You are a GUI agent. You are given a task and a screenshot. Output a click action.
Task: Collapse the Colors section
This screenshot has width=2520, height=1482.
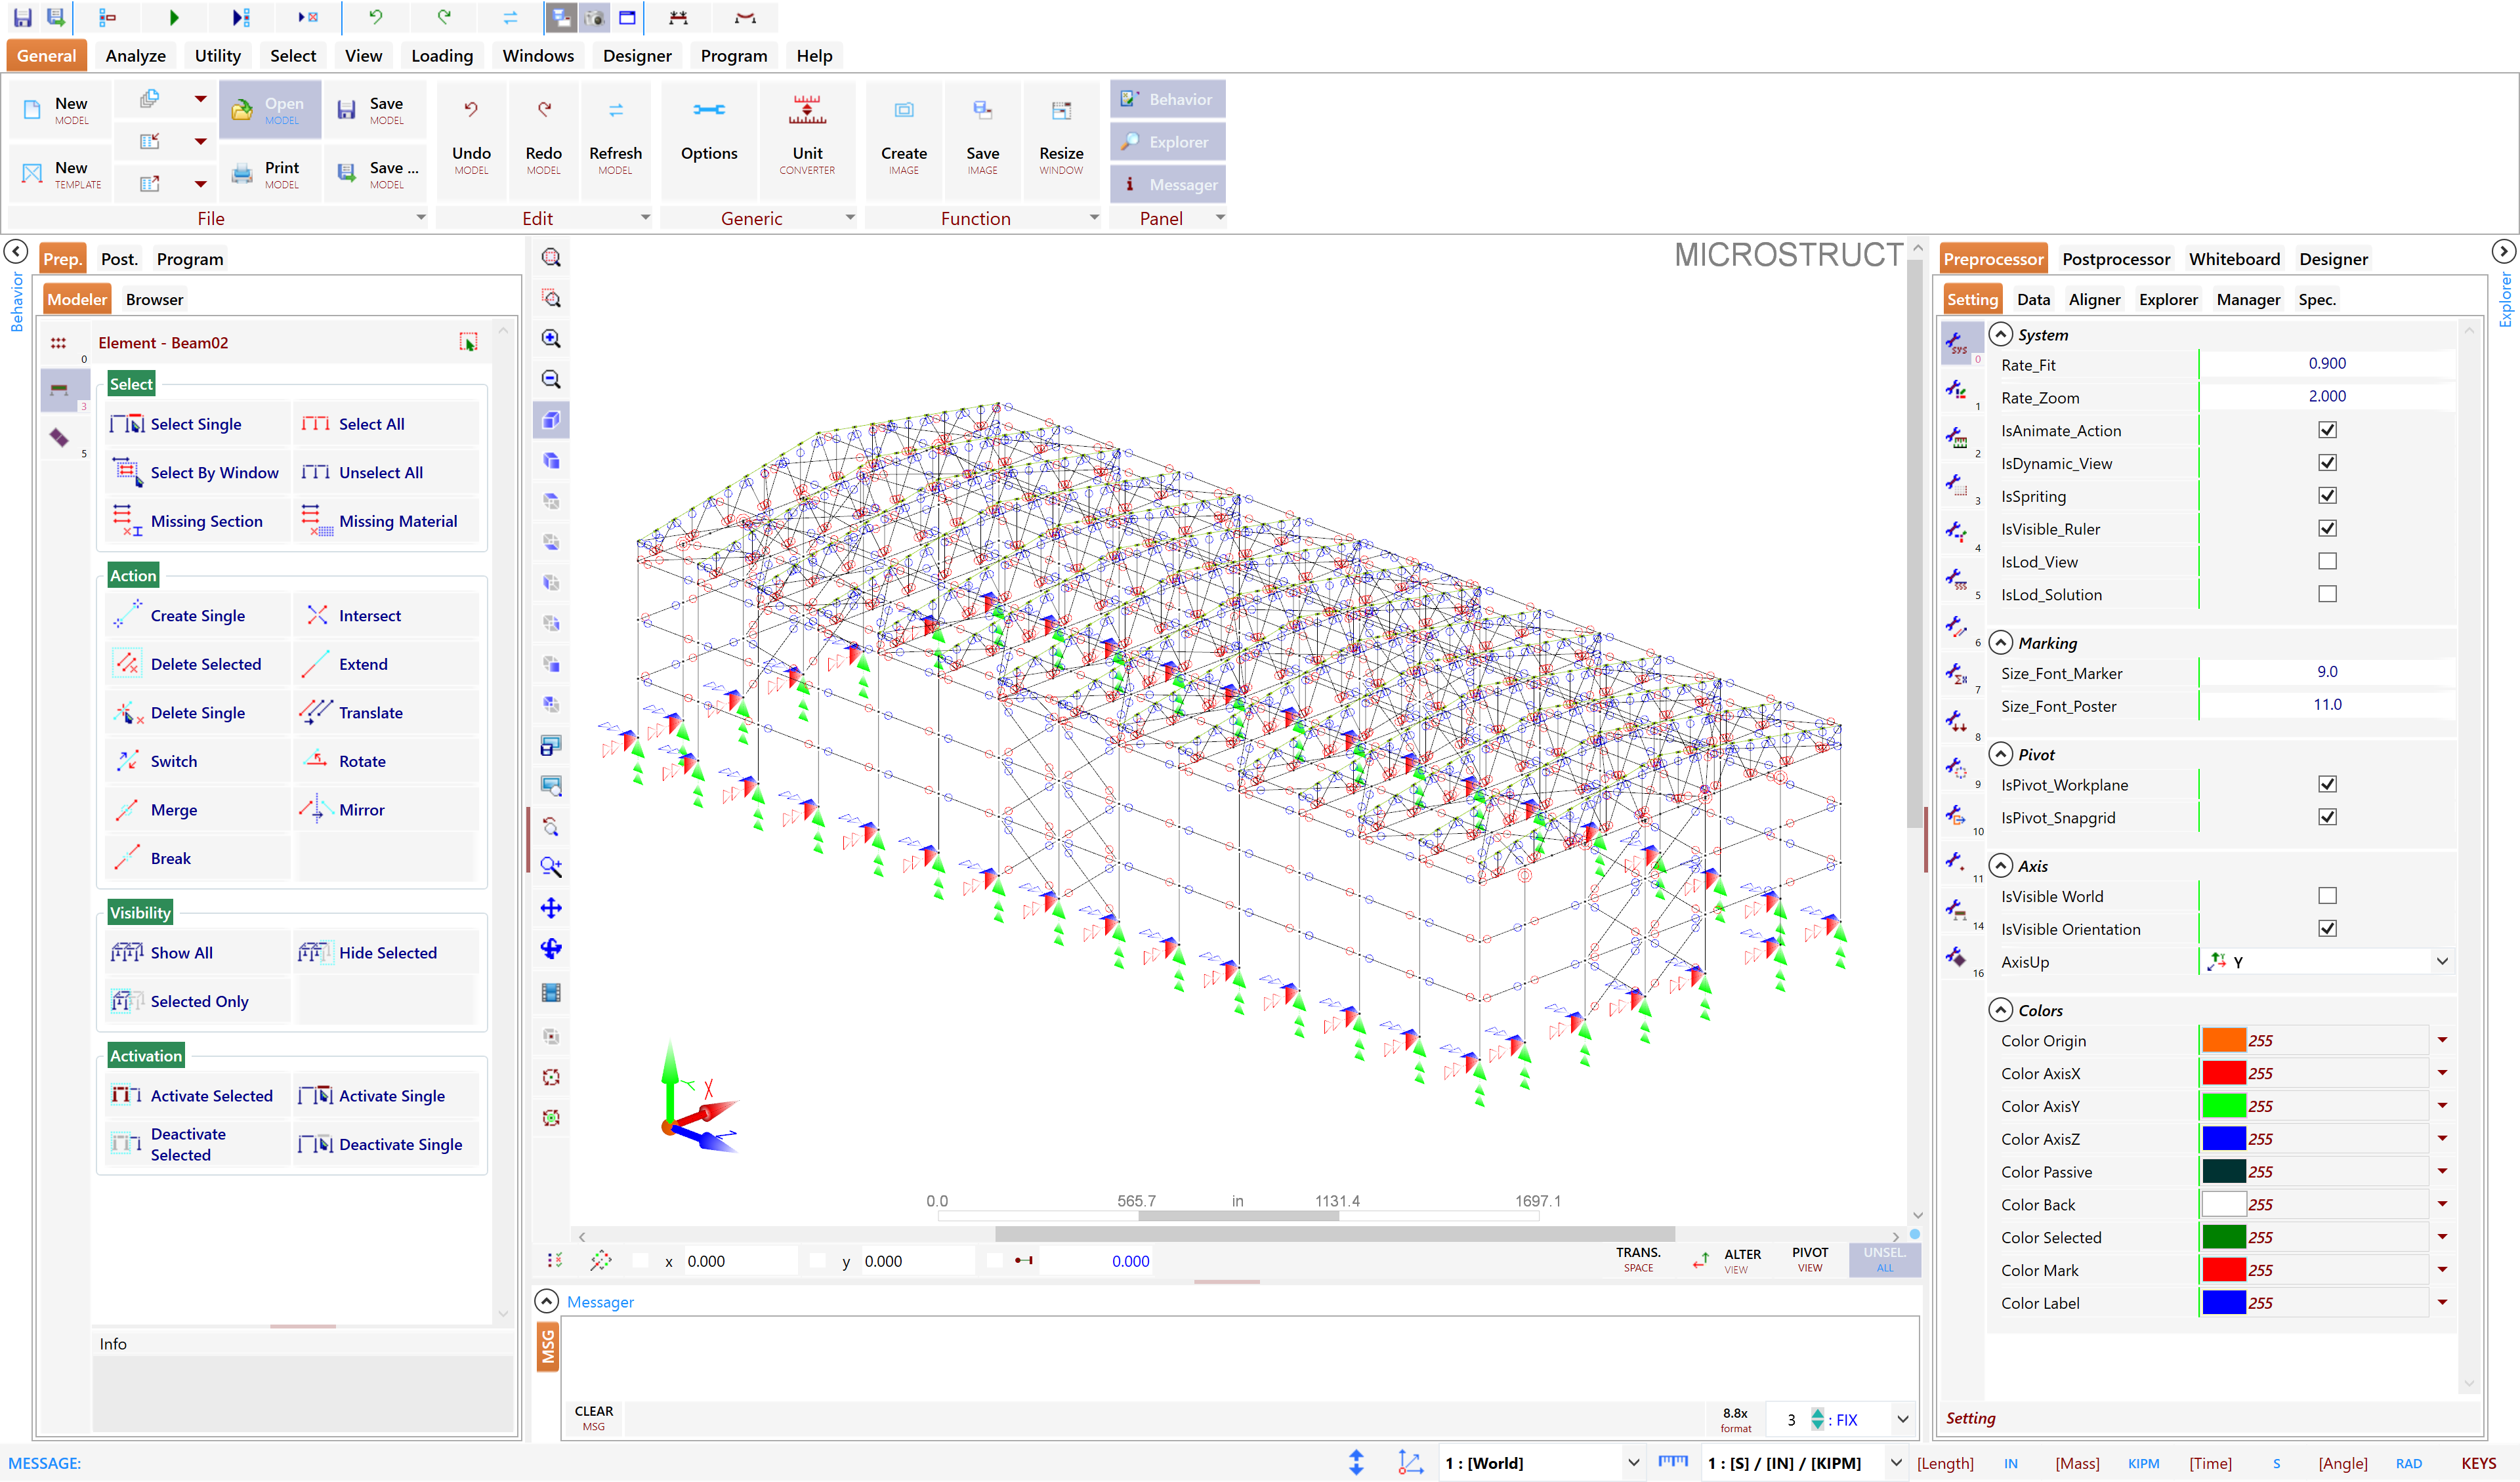pyautogui.click(x=2000, y=1010)
